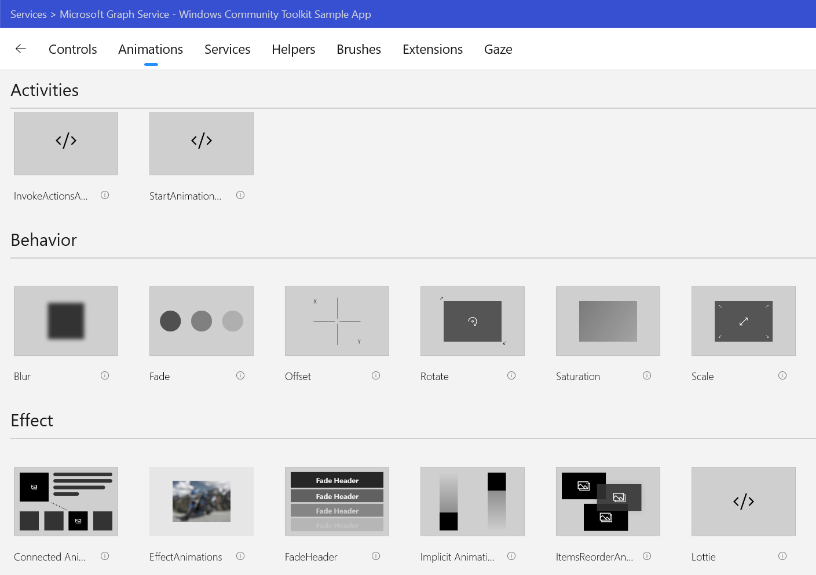Open the Helpers tab
This screenshot has width=816, height=575.
pos(294,49)
